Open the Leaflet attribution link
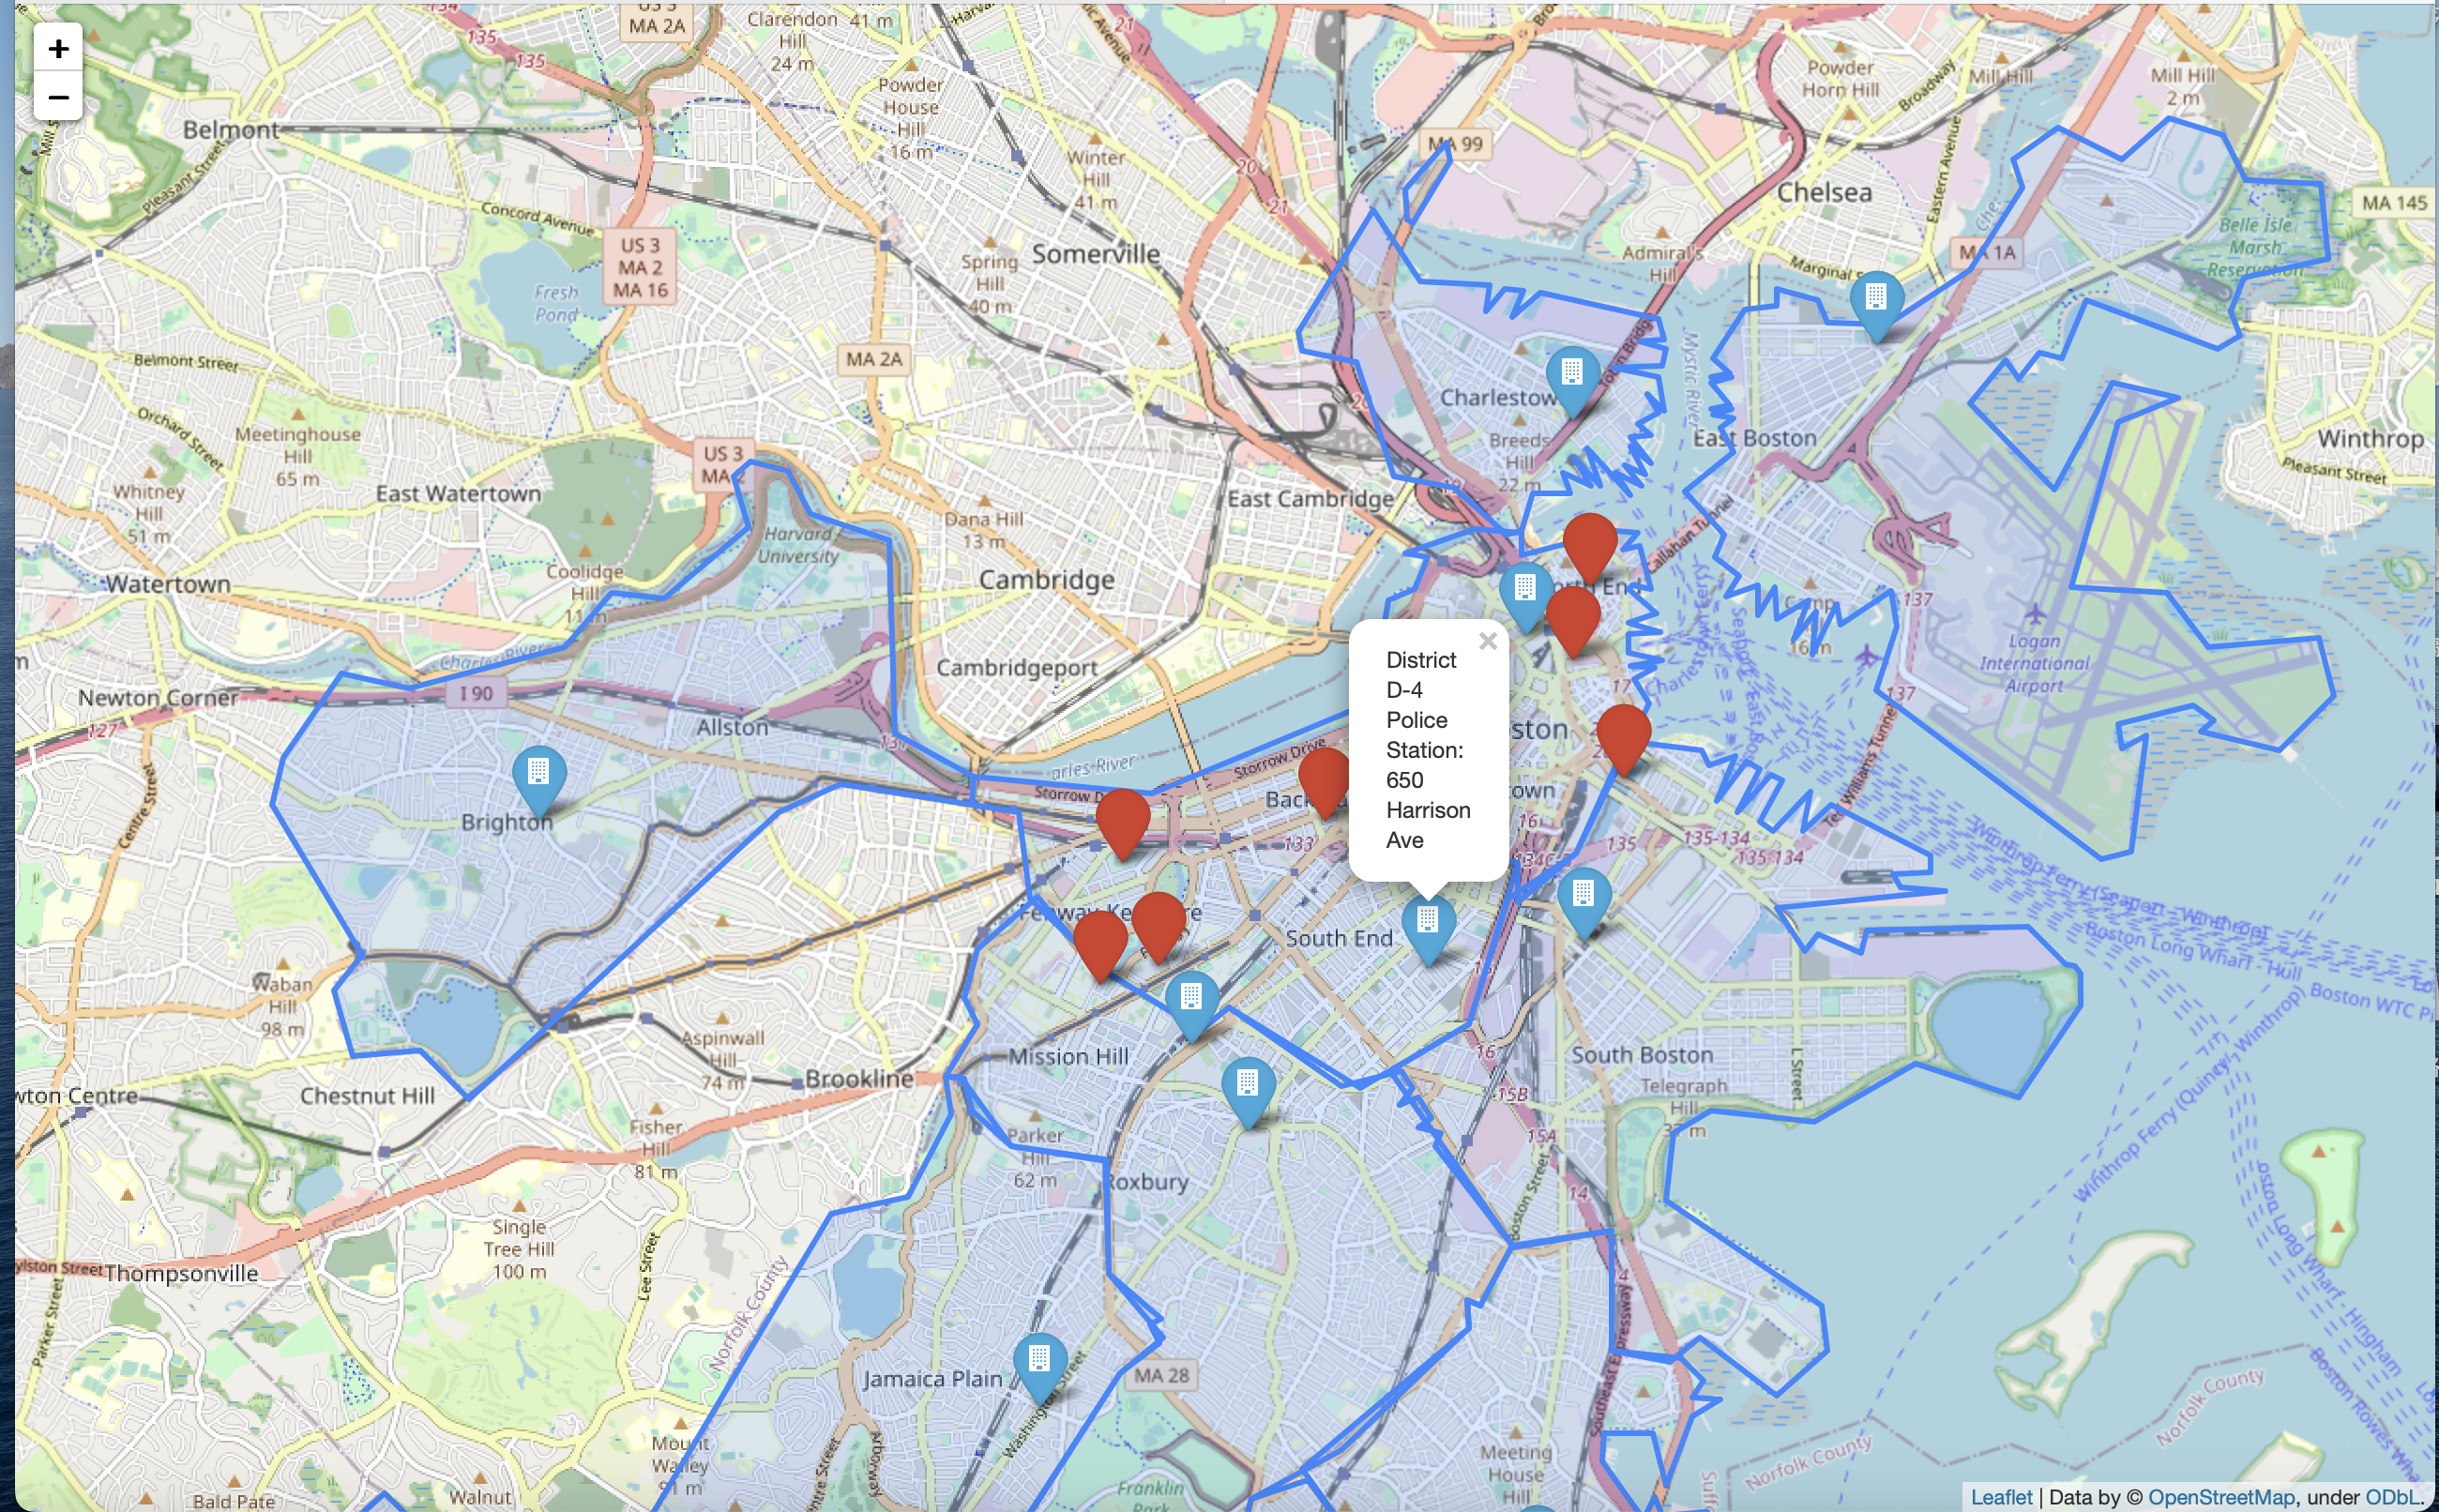The height and width of the screenshot is (1512, 2439). 2001,1496
